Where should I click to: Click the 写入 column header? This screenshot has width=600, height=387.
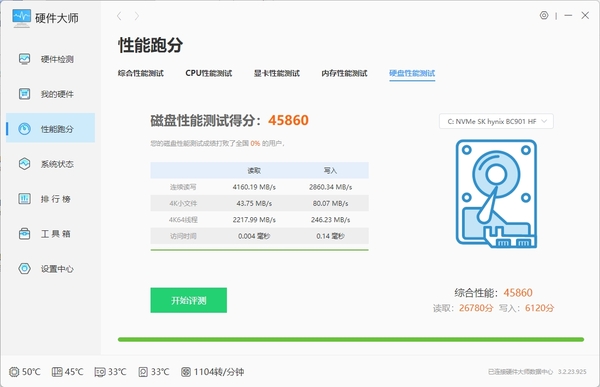[331, 171]
